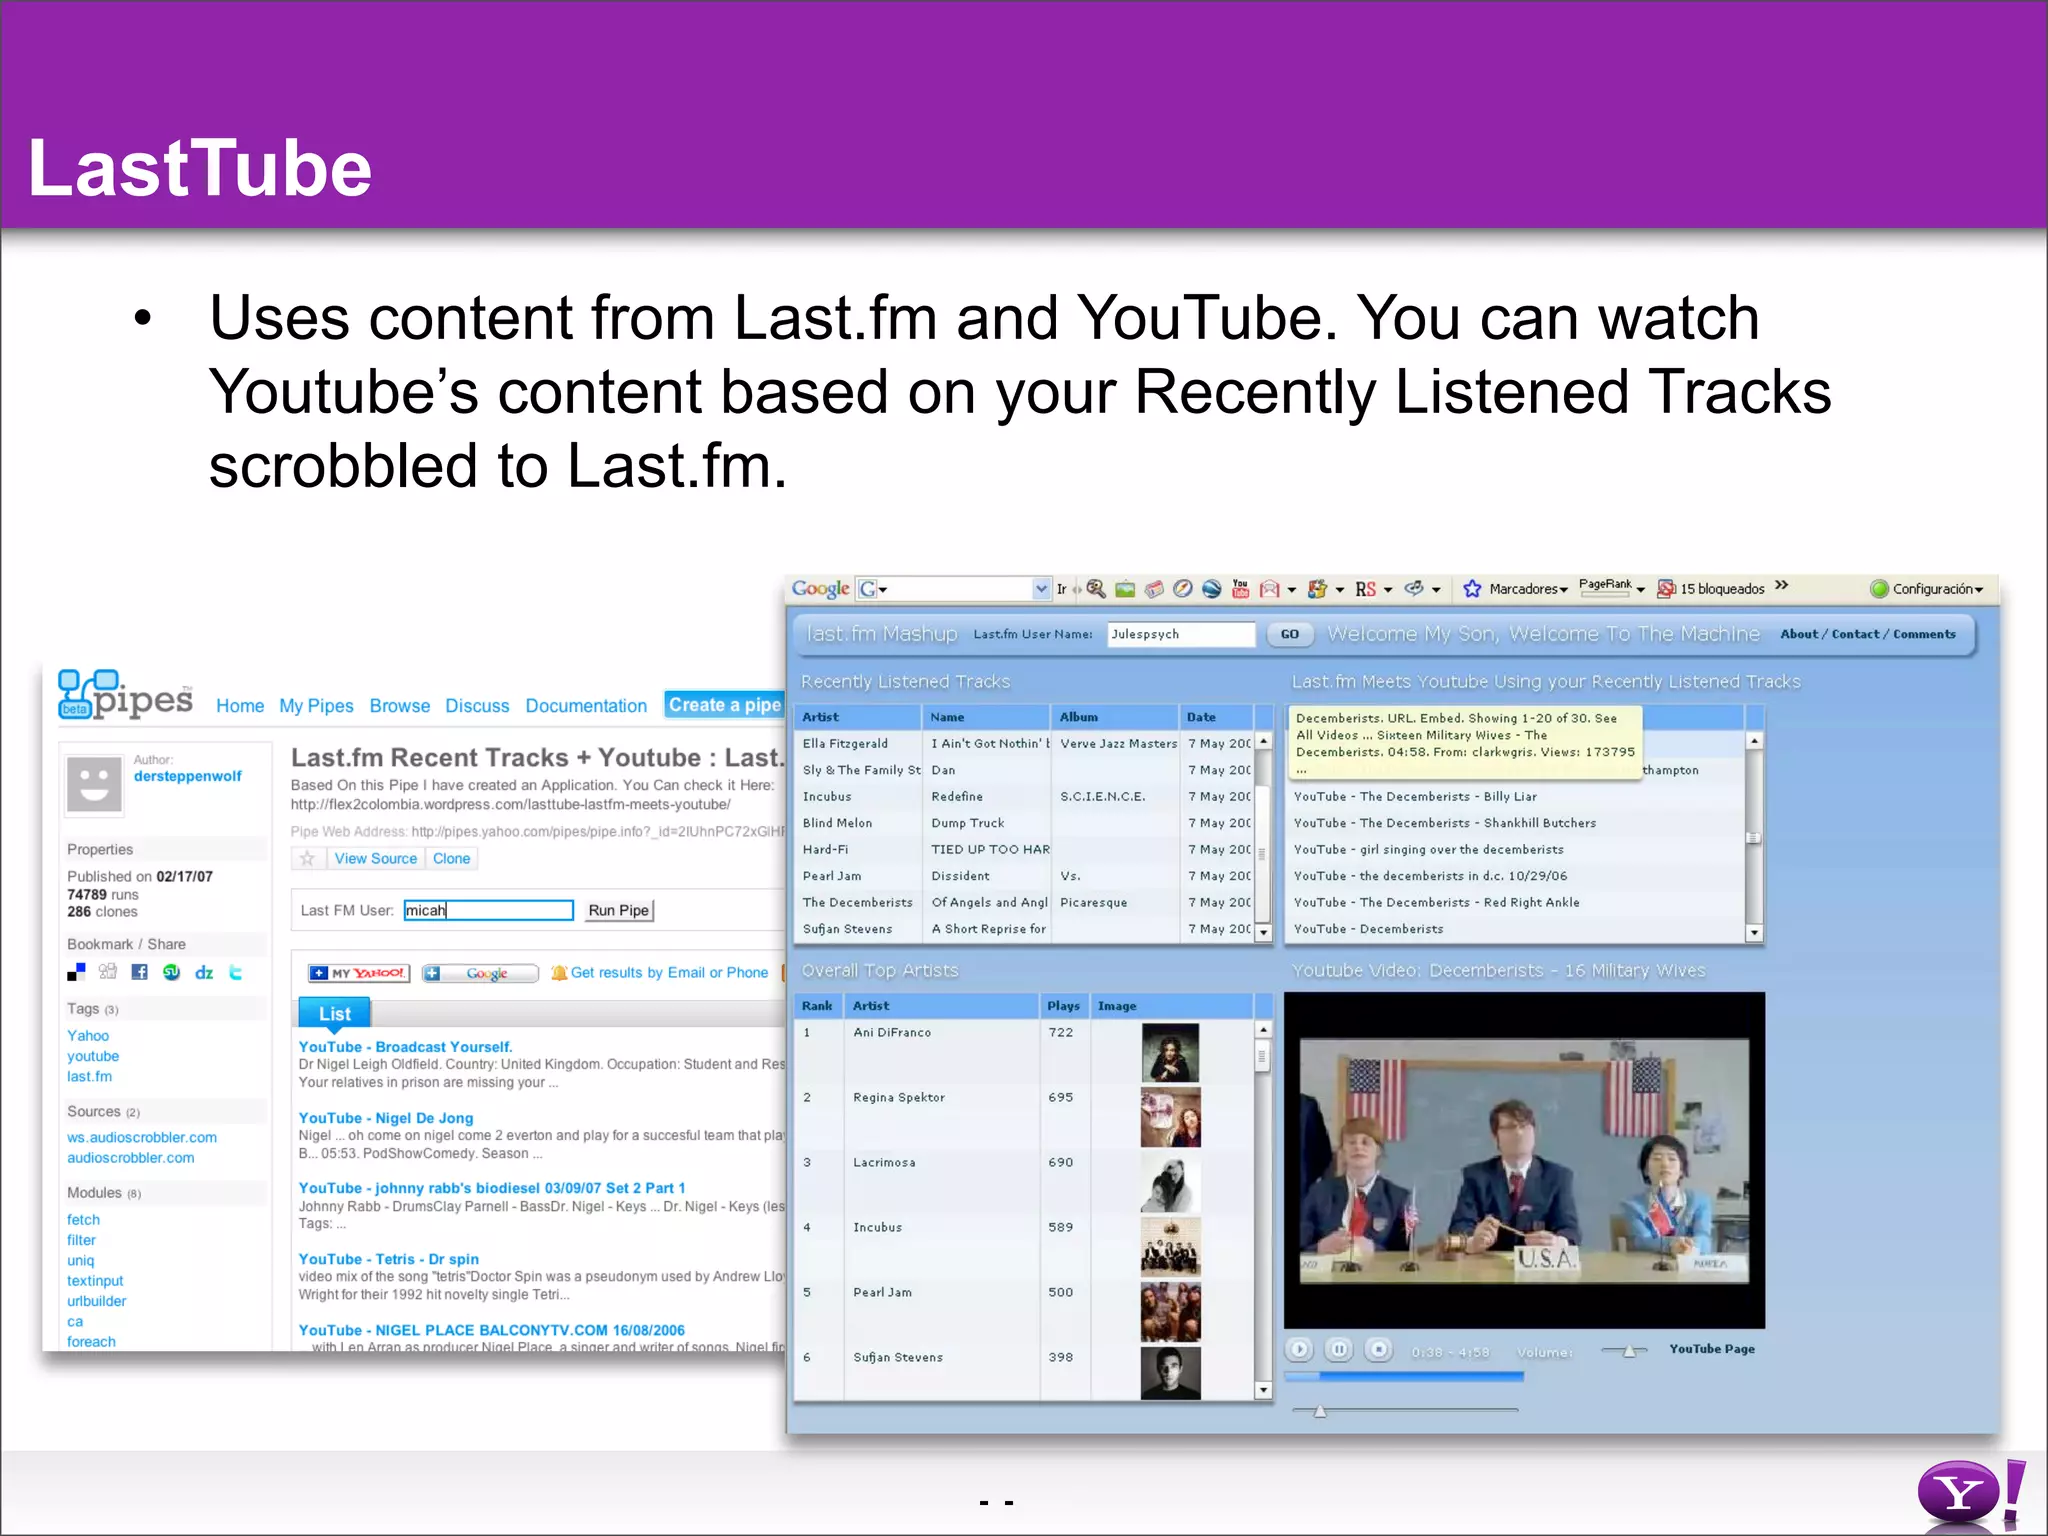This screenshot has height=1536, width=2048.
Task: Open the Google search box dropdown arrow
Action: pyautogui.click(x=1042, y=589)
